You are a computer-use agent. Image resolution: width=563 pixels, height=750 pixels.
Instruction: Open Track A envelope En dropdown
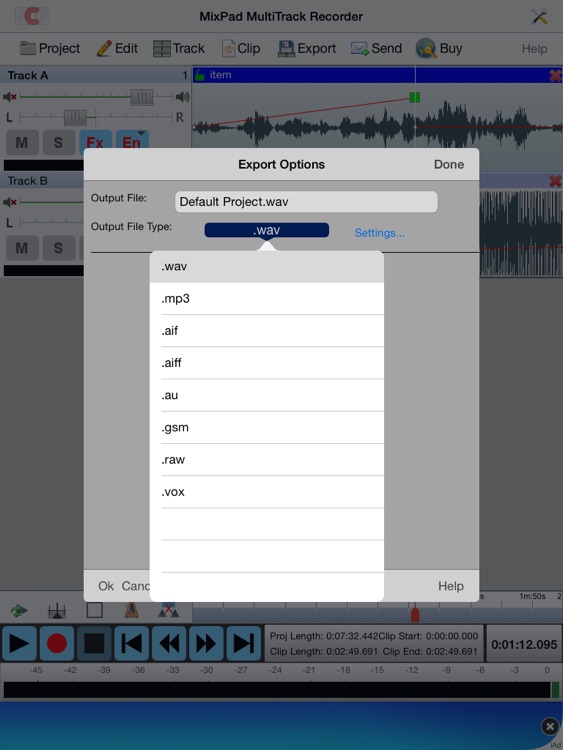132,143
